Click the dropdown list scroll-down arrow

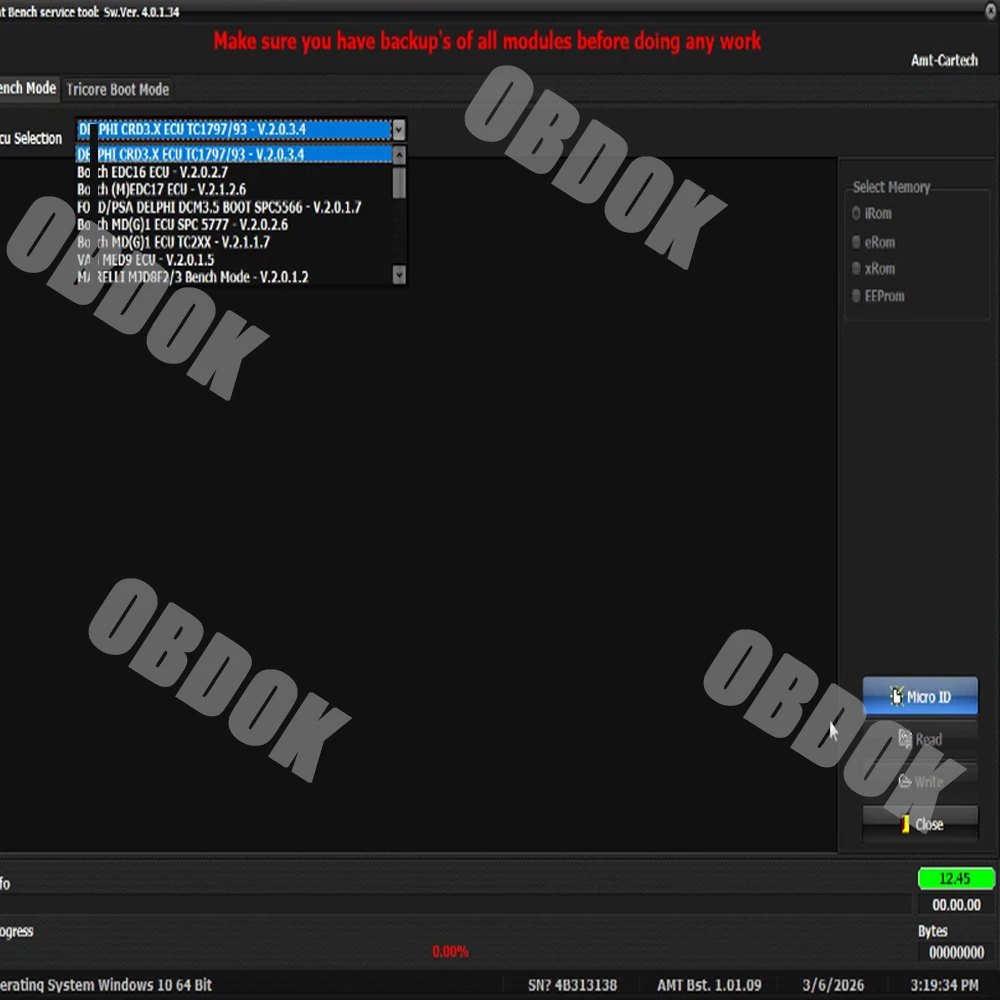point(399,275)
